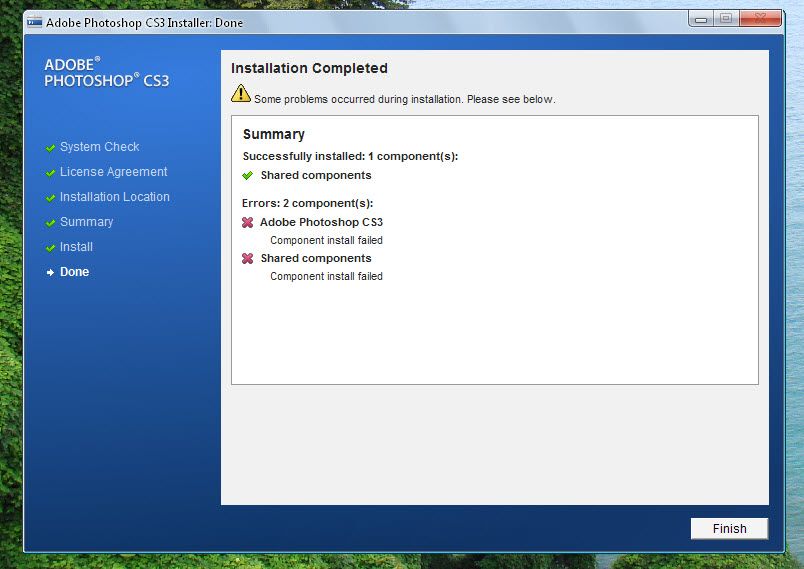This screenshot has height=569, width=804.
Task: Click the green check beside Installation Location
Action: point(50,198)
